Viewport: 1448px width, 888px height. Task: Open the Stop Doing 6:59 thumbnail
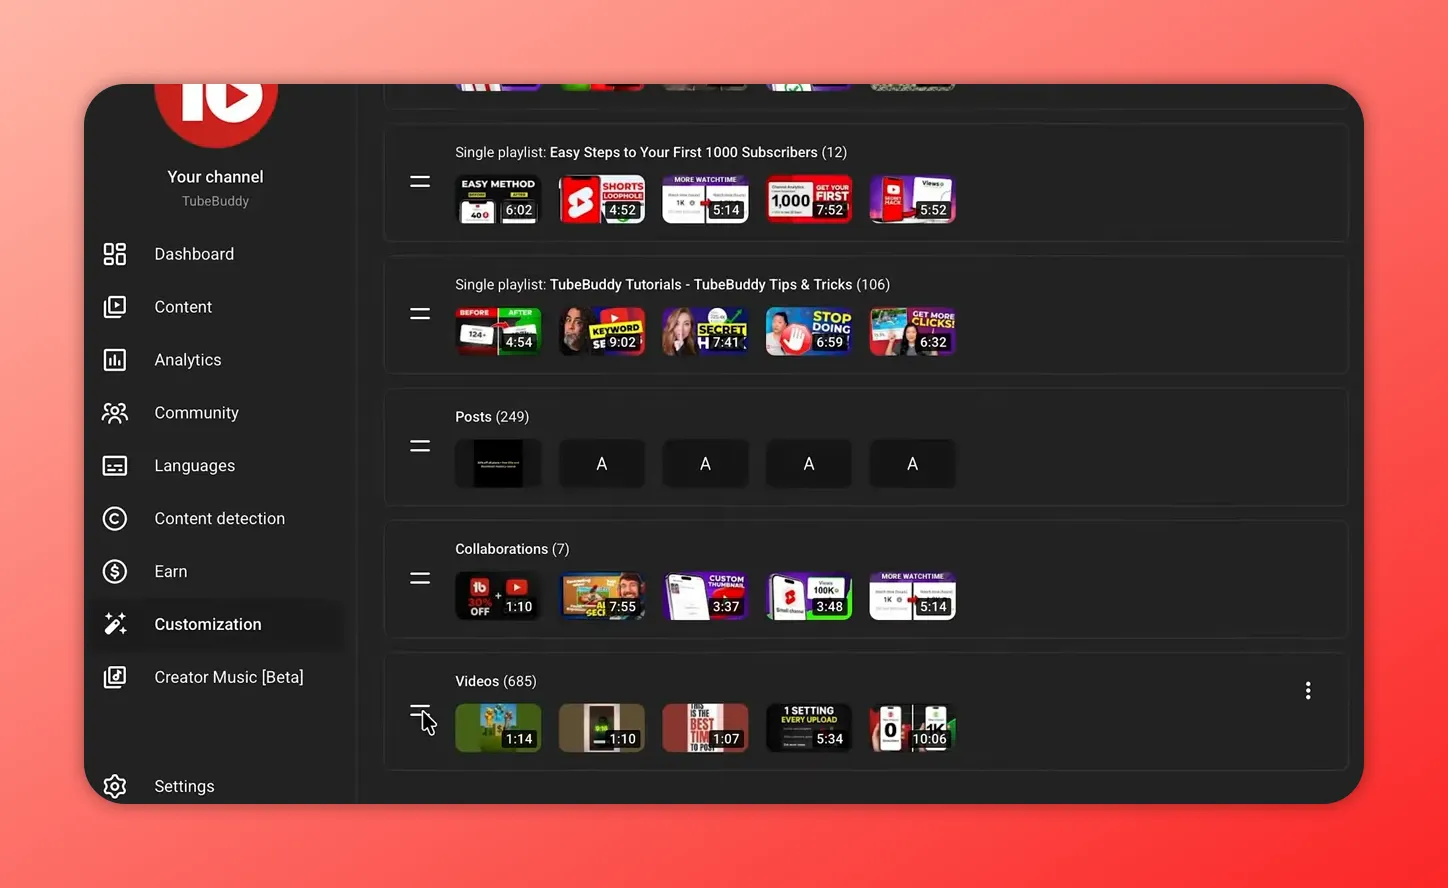[809, 331]
